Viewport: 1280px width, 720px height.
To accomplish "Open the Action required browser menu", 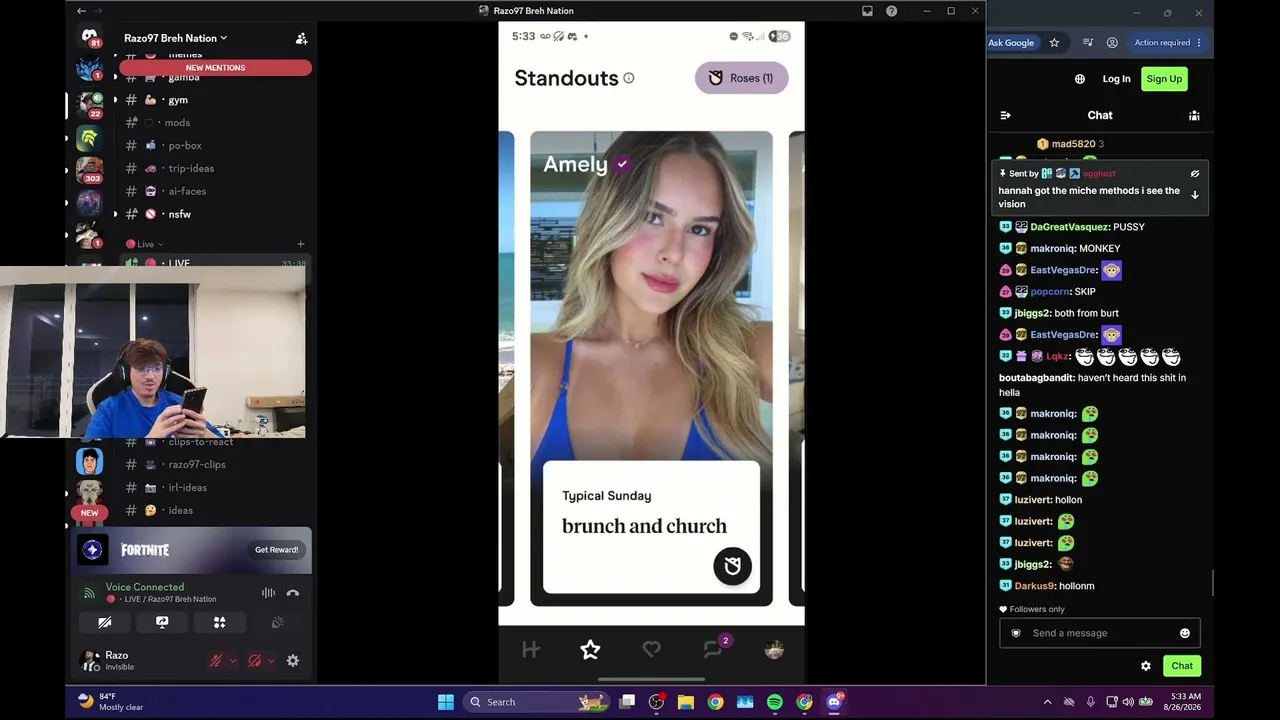I will (1167, 43).
